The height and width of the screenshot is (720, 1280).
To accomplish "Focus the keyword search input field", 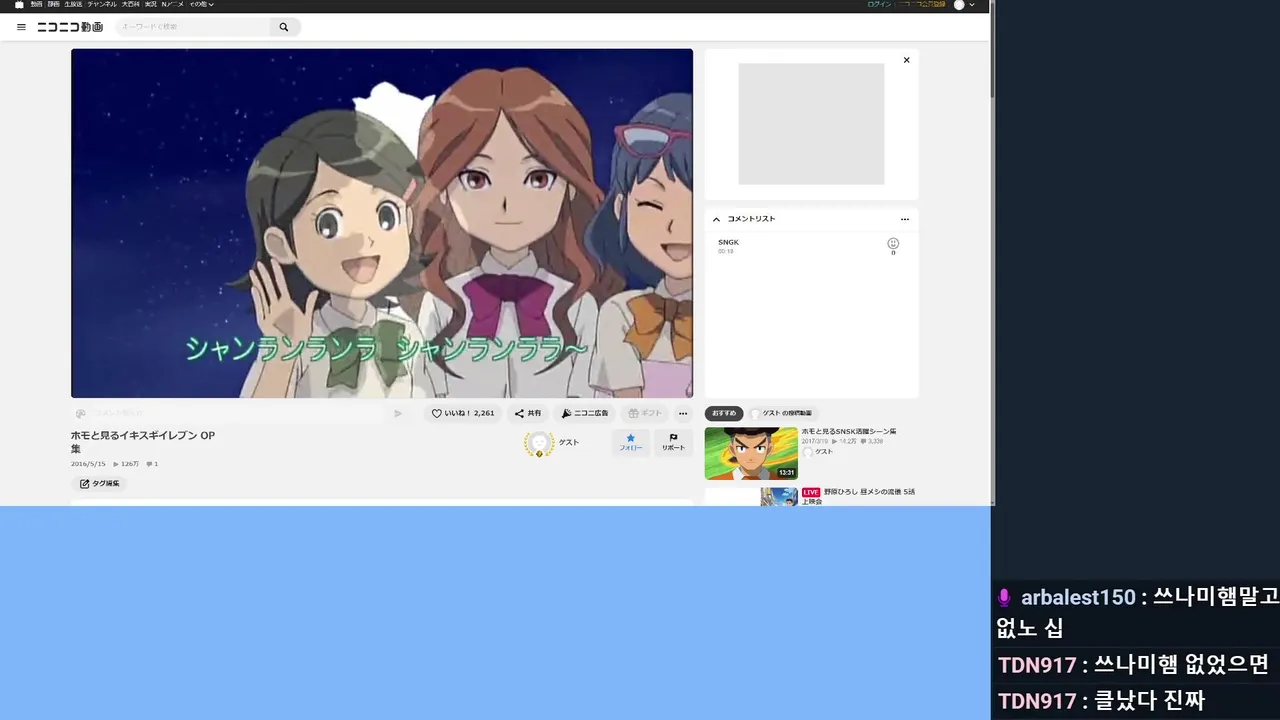I will pos(193,27).
